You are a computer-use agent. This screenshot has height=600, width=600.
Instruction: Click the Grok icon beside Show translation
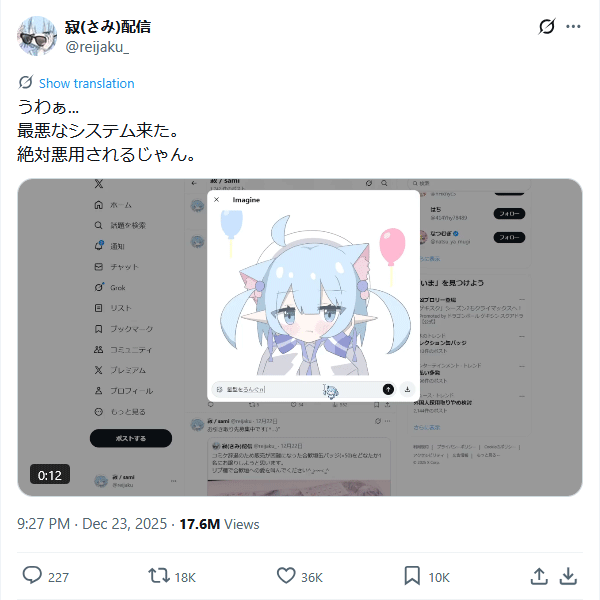point(26,82)
